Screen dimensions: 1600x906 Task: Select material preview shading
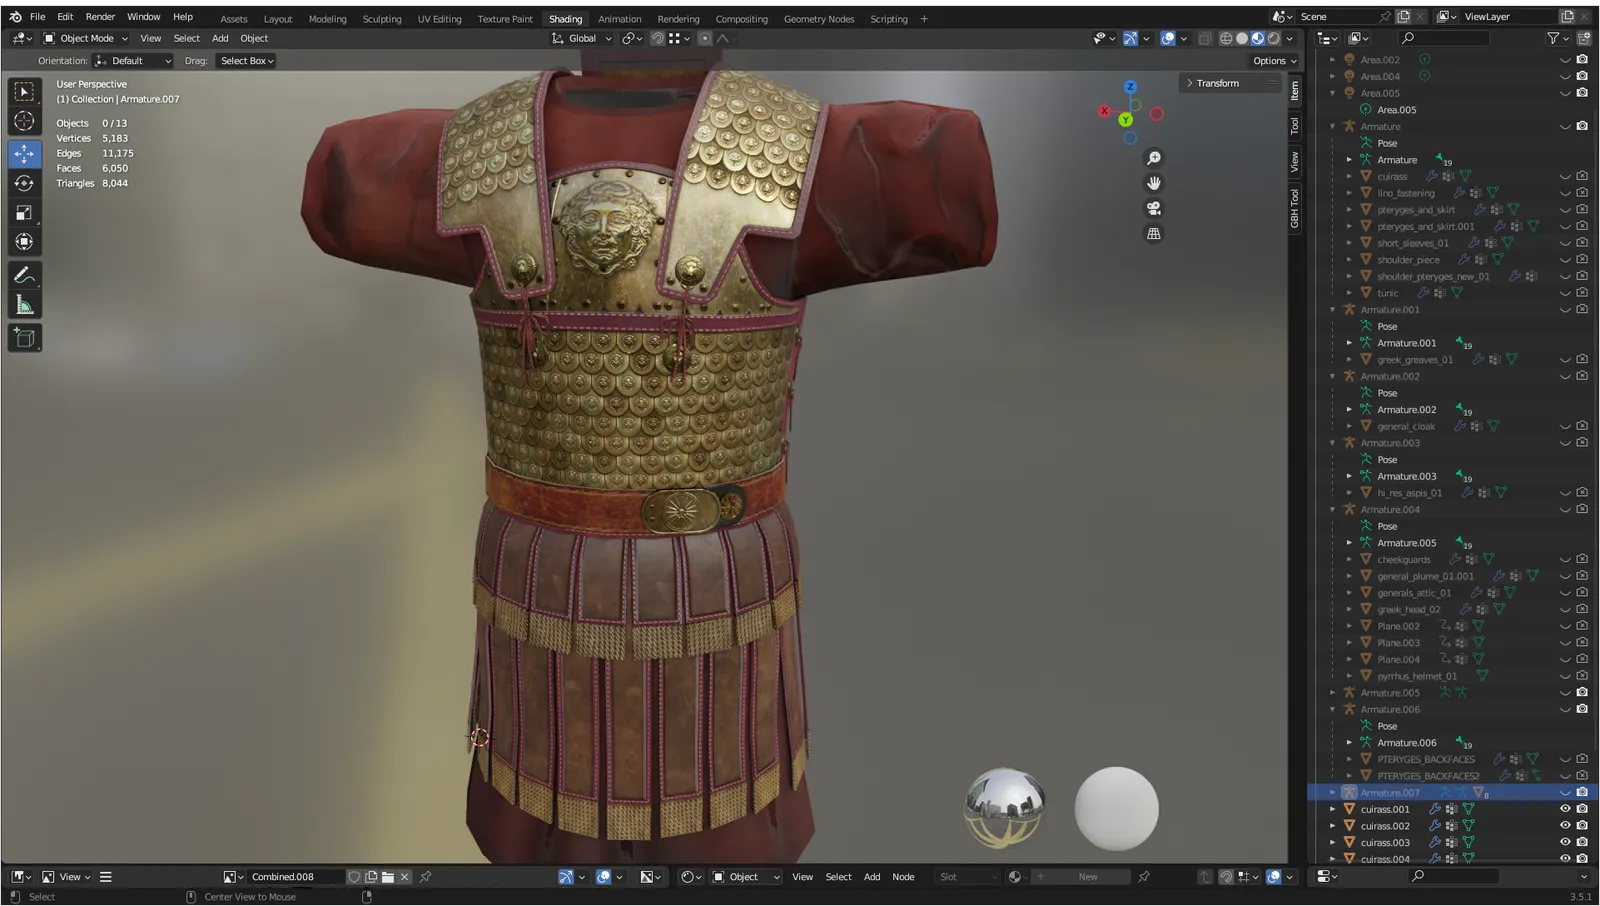[1258, 38]
